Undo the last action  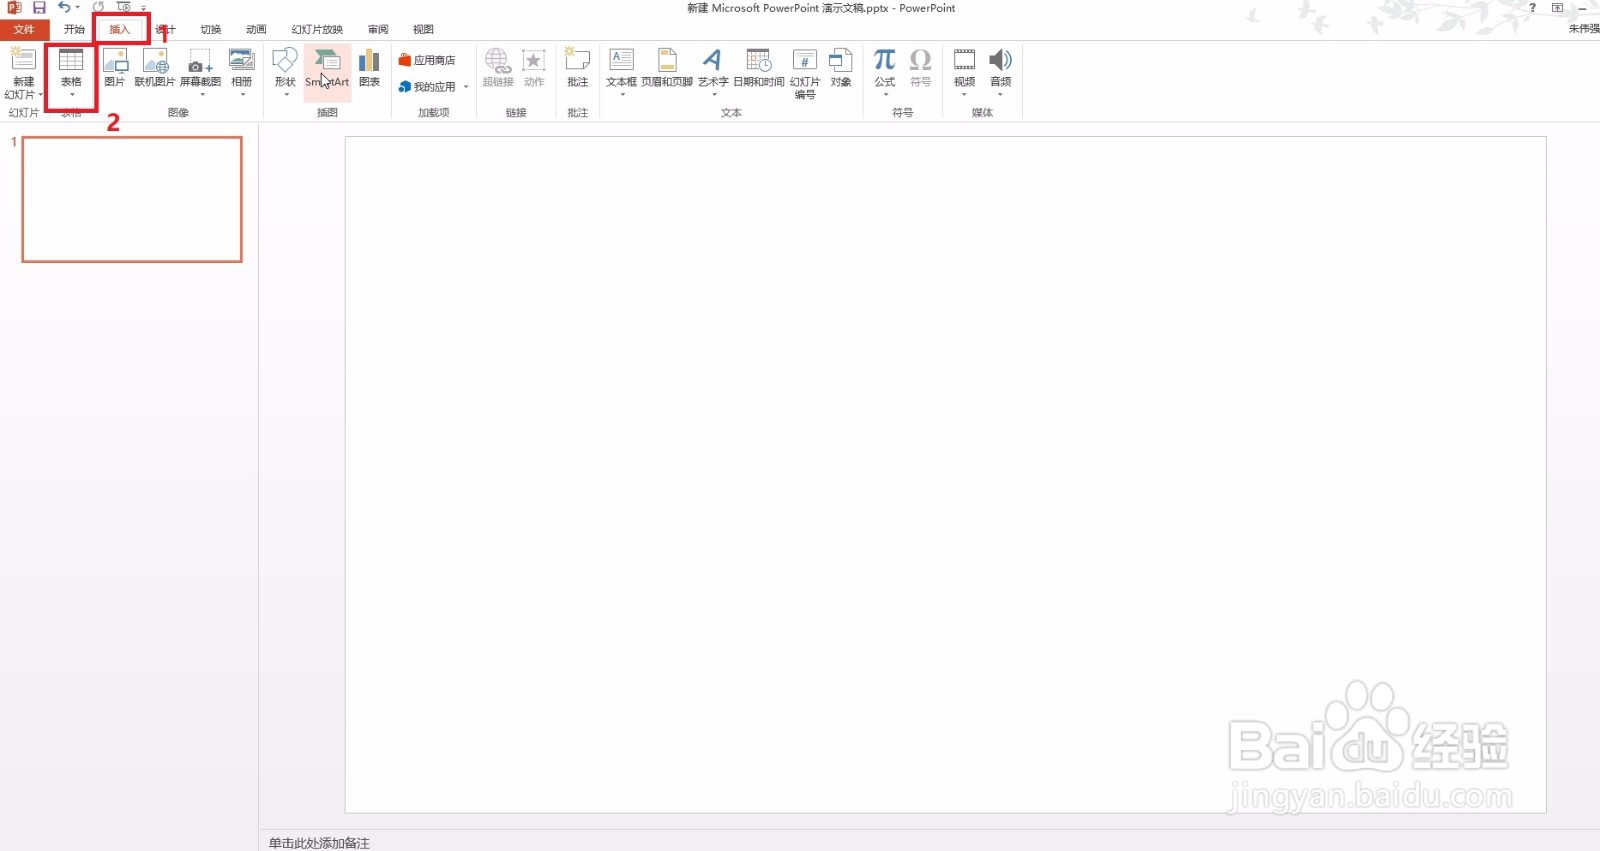(x=64, y=7)
